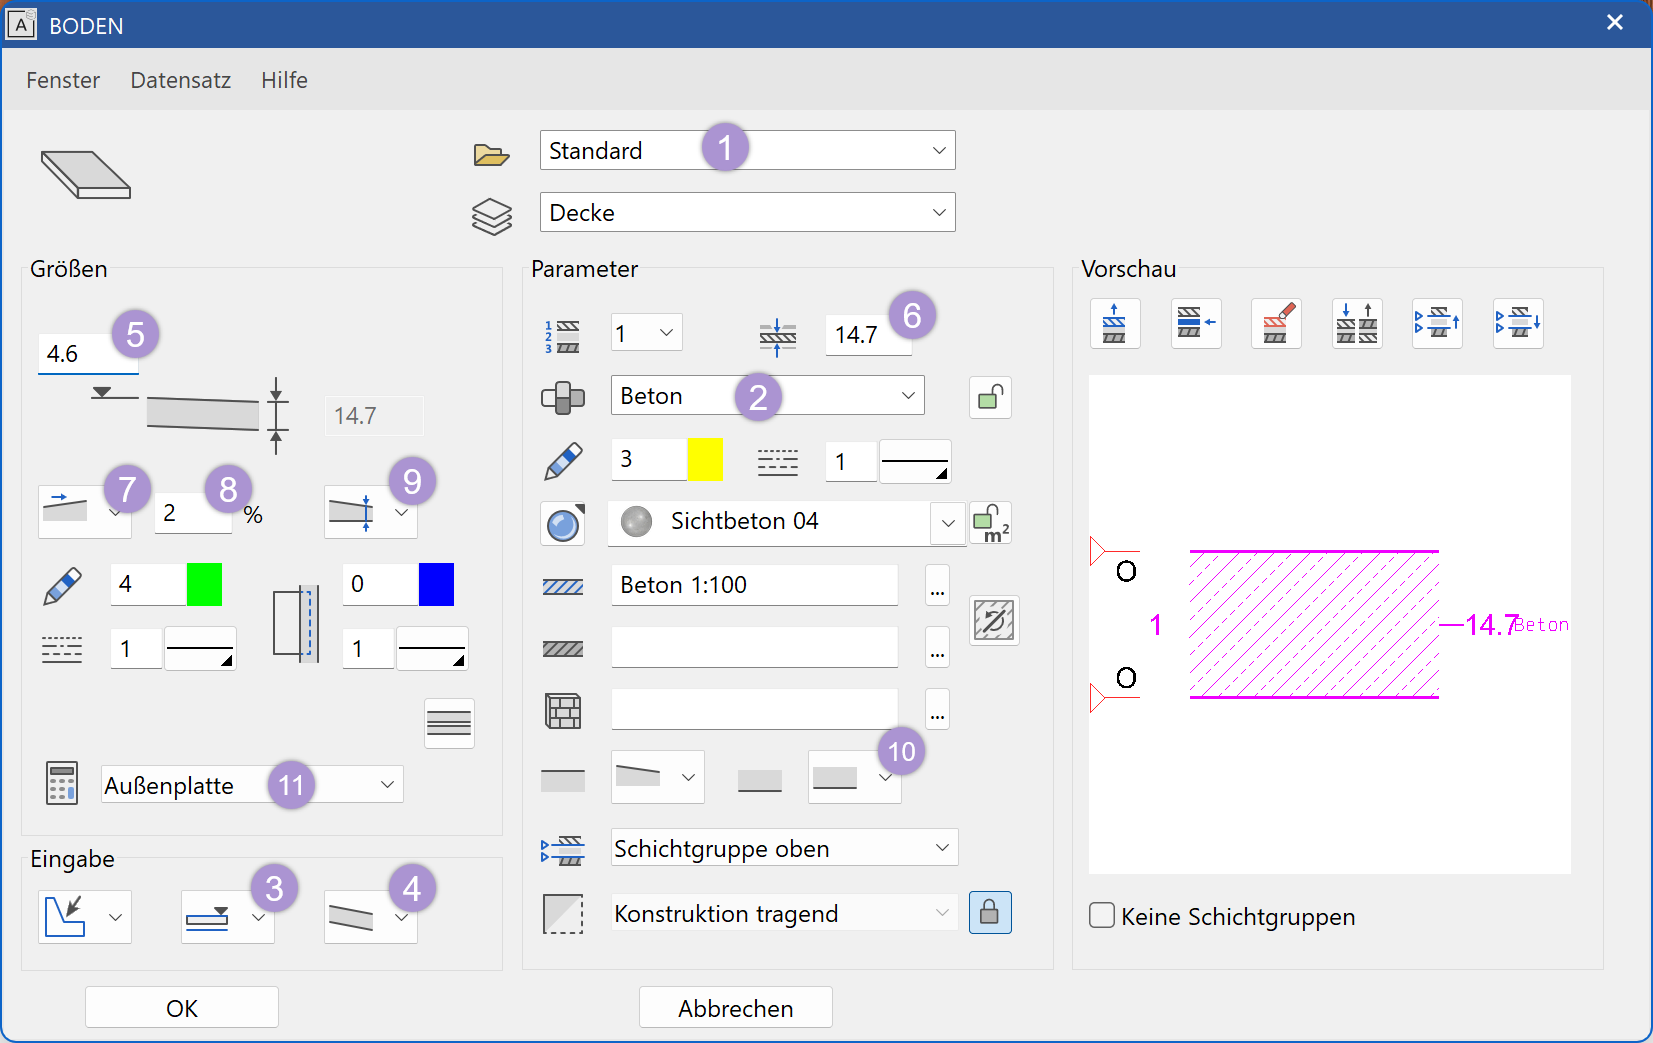1653x1043 pixels.
Task: Open the Außenplatte dropdown list
Action: pos(387,785)
